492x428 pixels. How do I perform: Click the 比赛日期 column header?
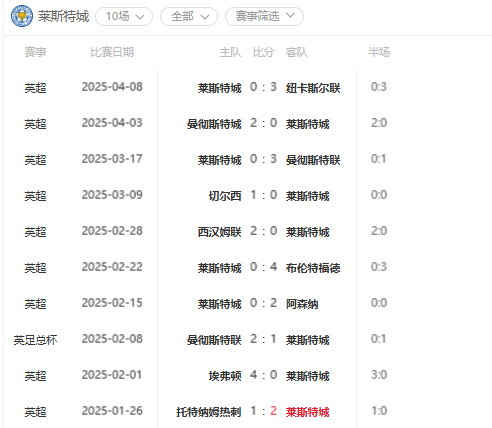click(x=112, y=52)
